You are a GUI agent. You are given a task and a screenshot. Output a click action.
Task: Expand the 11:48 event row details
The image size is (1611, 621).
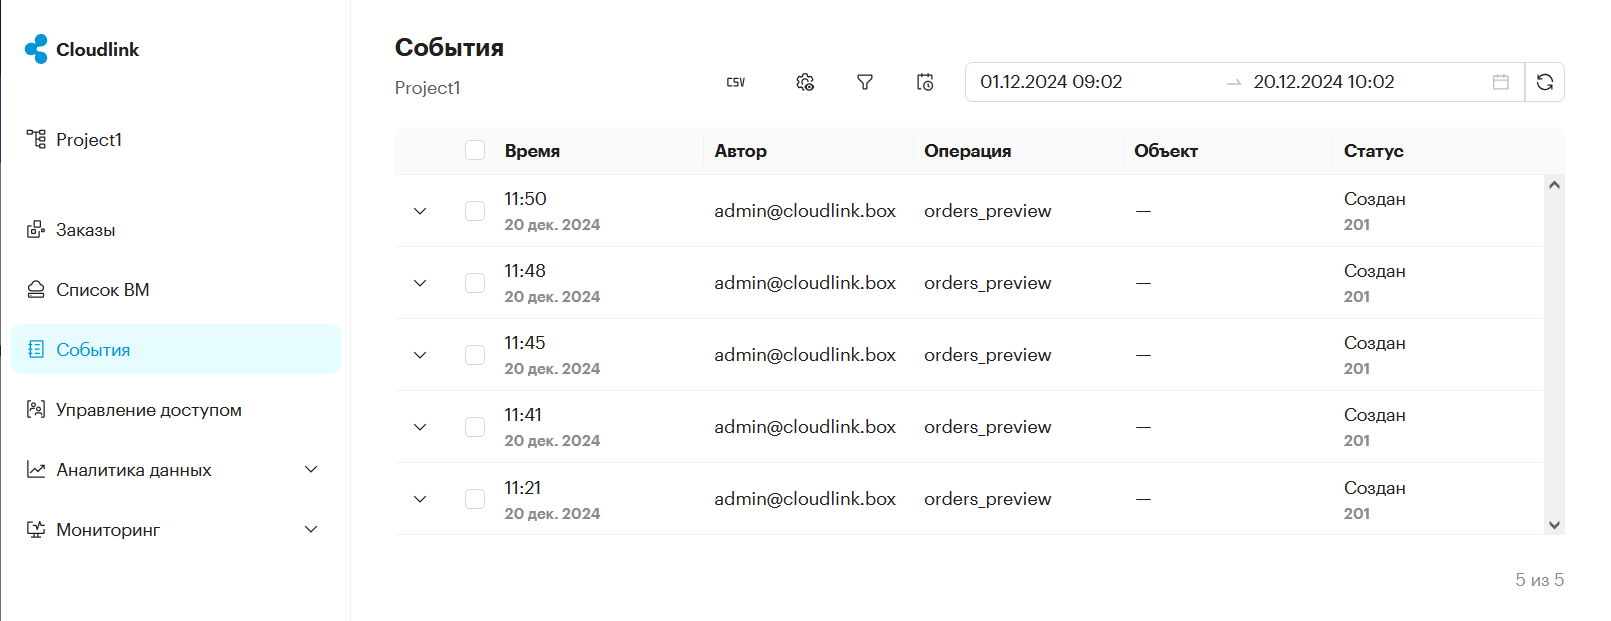click(420, 283)
